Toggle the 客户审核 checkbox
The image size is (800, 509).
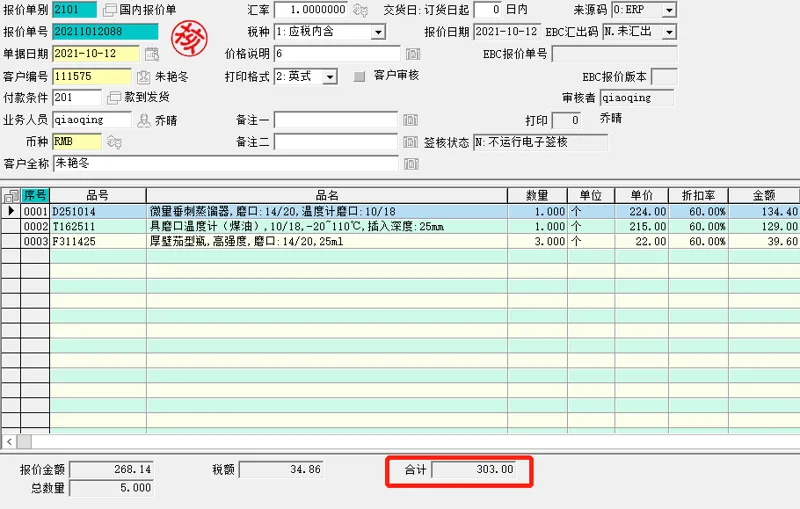click(359, 77)
